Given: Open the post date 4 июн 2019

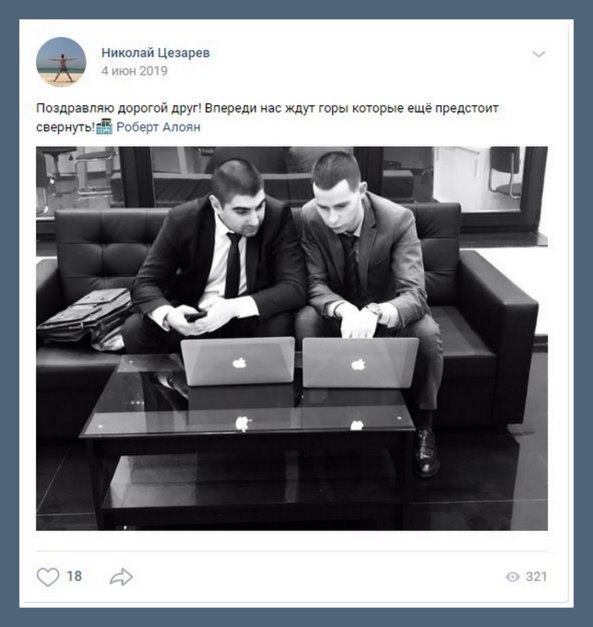Looking at the screenshot, I should tap(134, 71).
